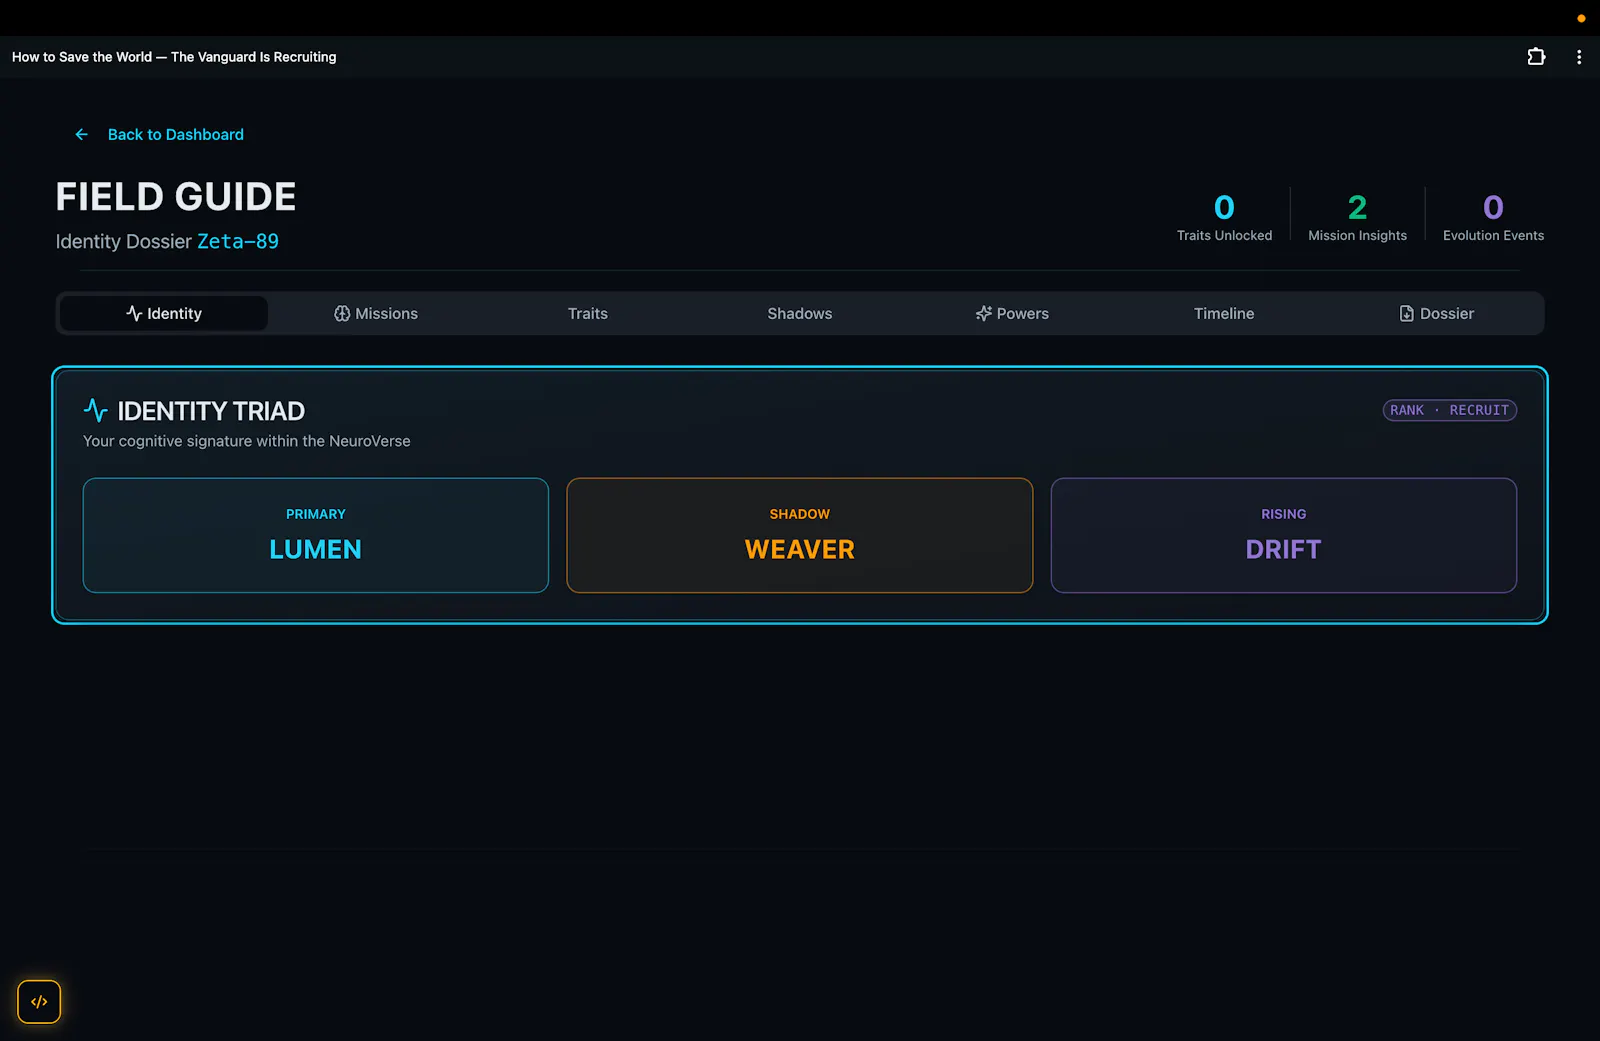Click the IDENTITY TRIAD heading
The width and height of the screenshot is (1600, 1041).
coord(211,411)
